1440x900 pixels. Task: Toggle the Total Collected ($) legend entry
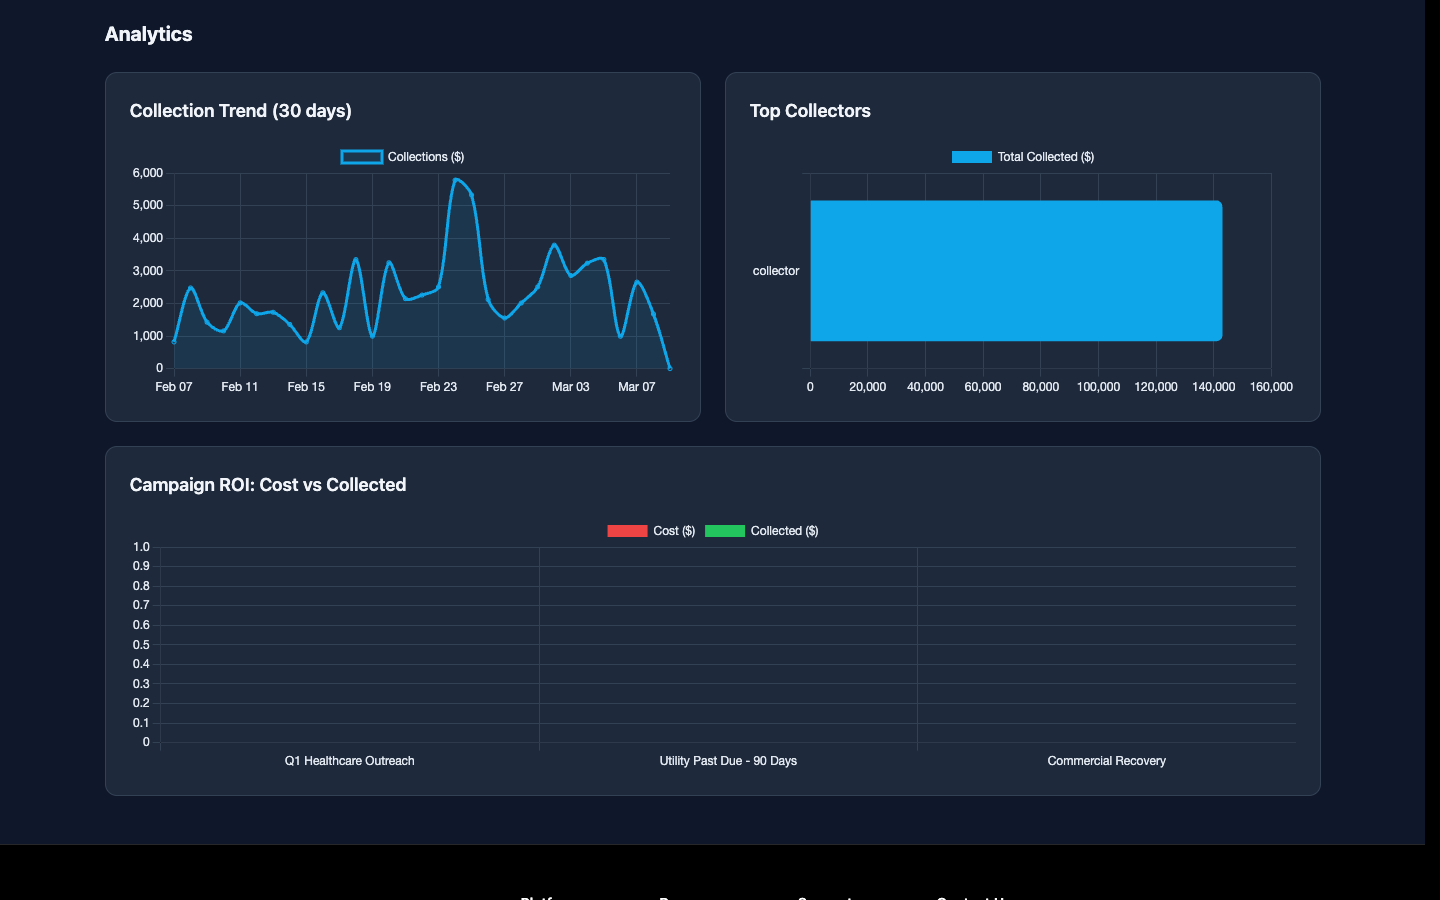tap(1022, 157)
